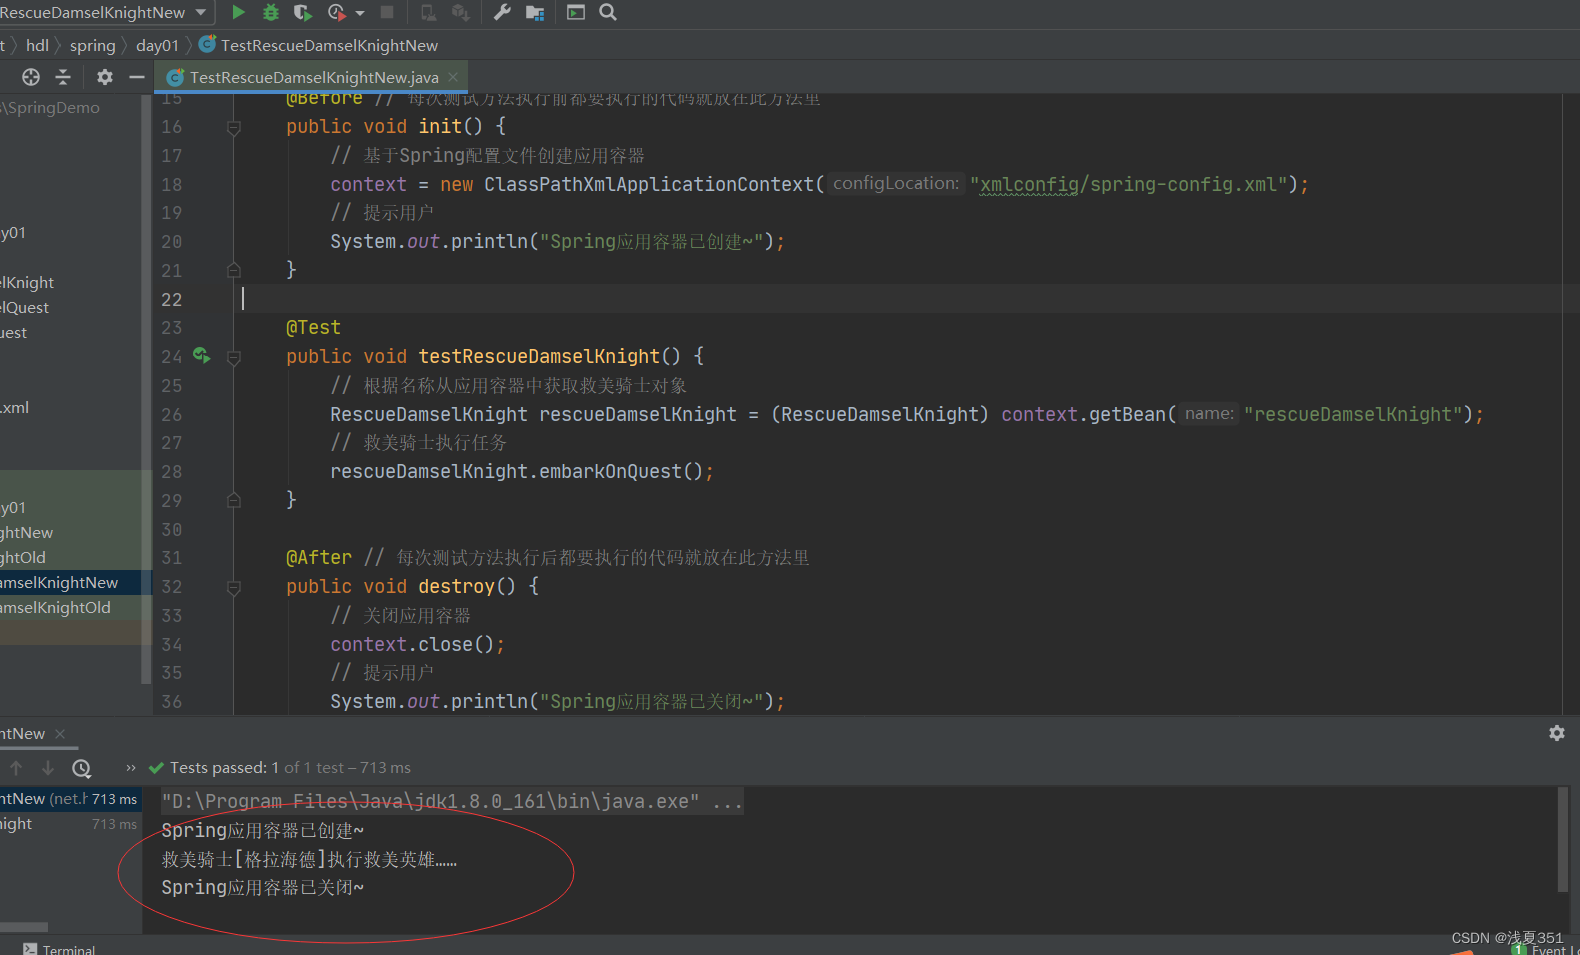
Task: Run the current configuration with the green play icon
Action: click(238, 12)
